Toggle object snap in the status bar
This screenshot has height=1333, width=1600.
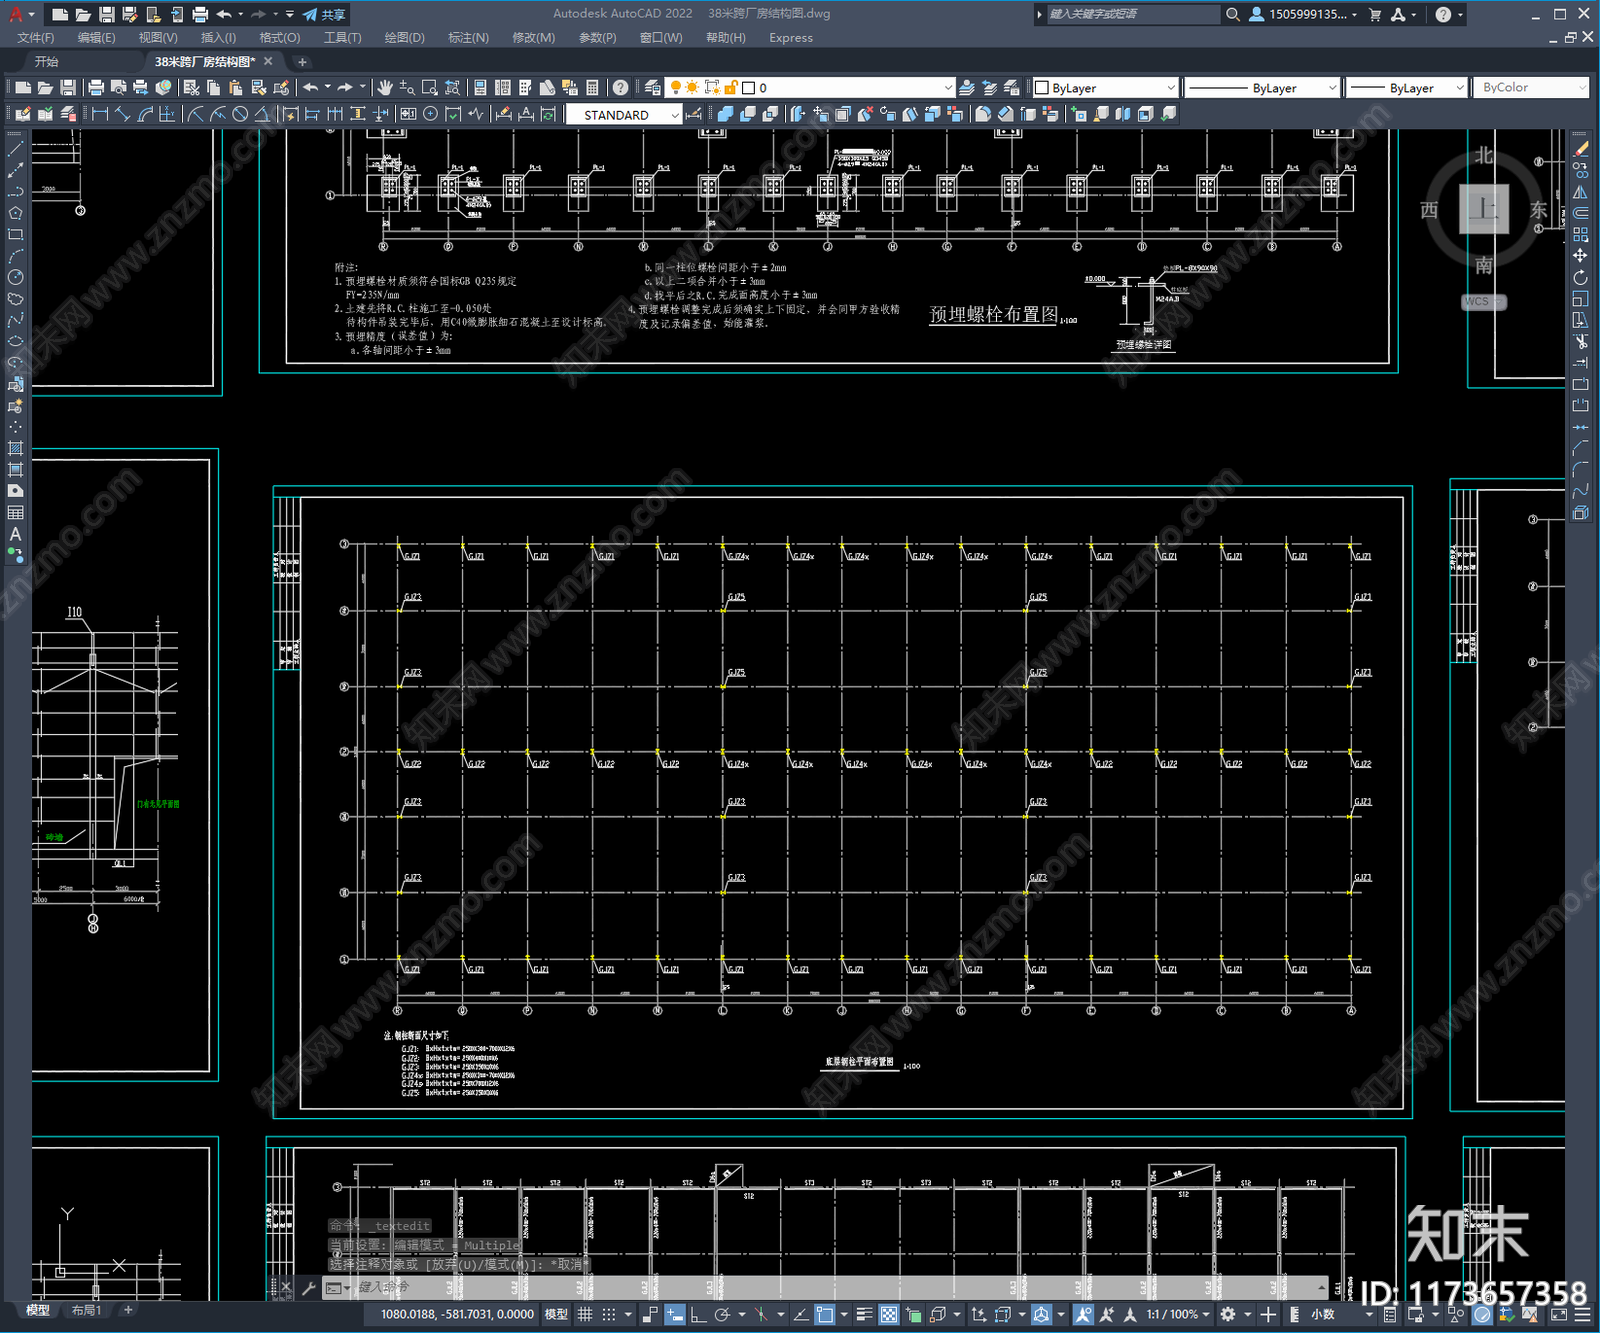(824, 1314)
